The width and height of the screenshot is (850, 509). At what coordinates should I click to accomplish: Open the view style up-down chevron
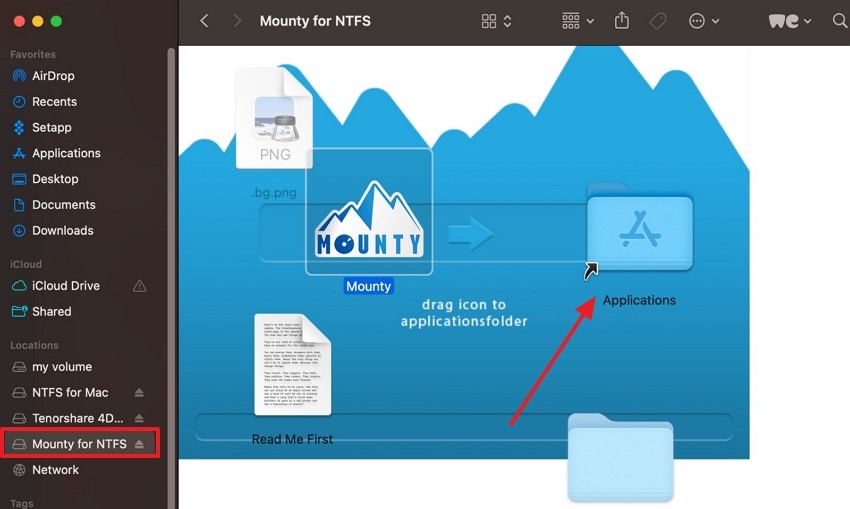507,21
